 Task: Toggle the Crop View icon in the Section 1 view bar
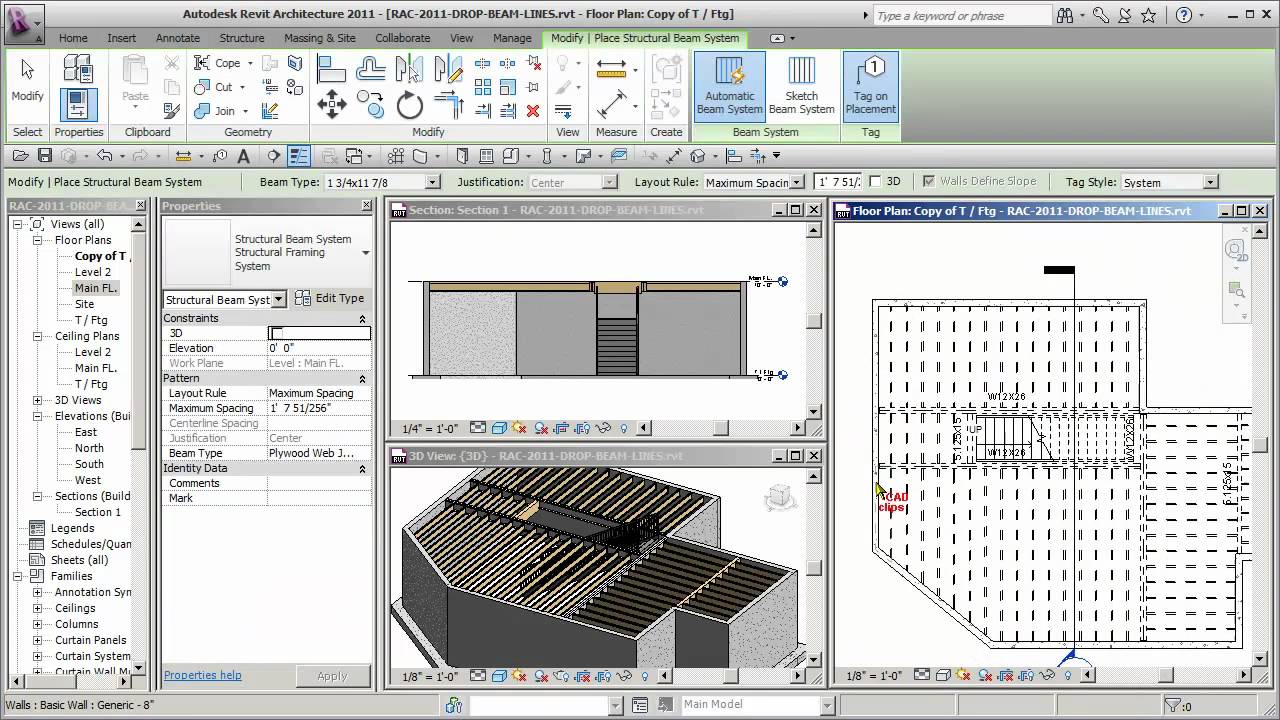pyautogui.click(x=561, y=428)
